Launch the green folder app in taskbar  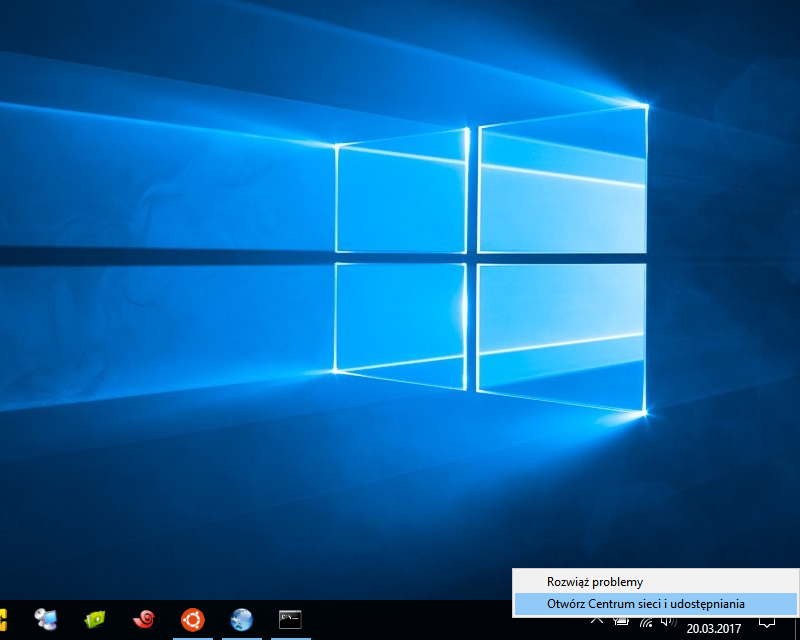95,620
